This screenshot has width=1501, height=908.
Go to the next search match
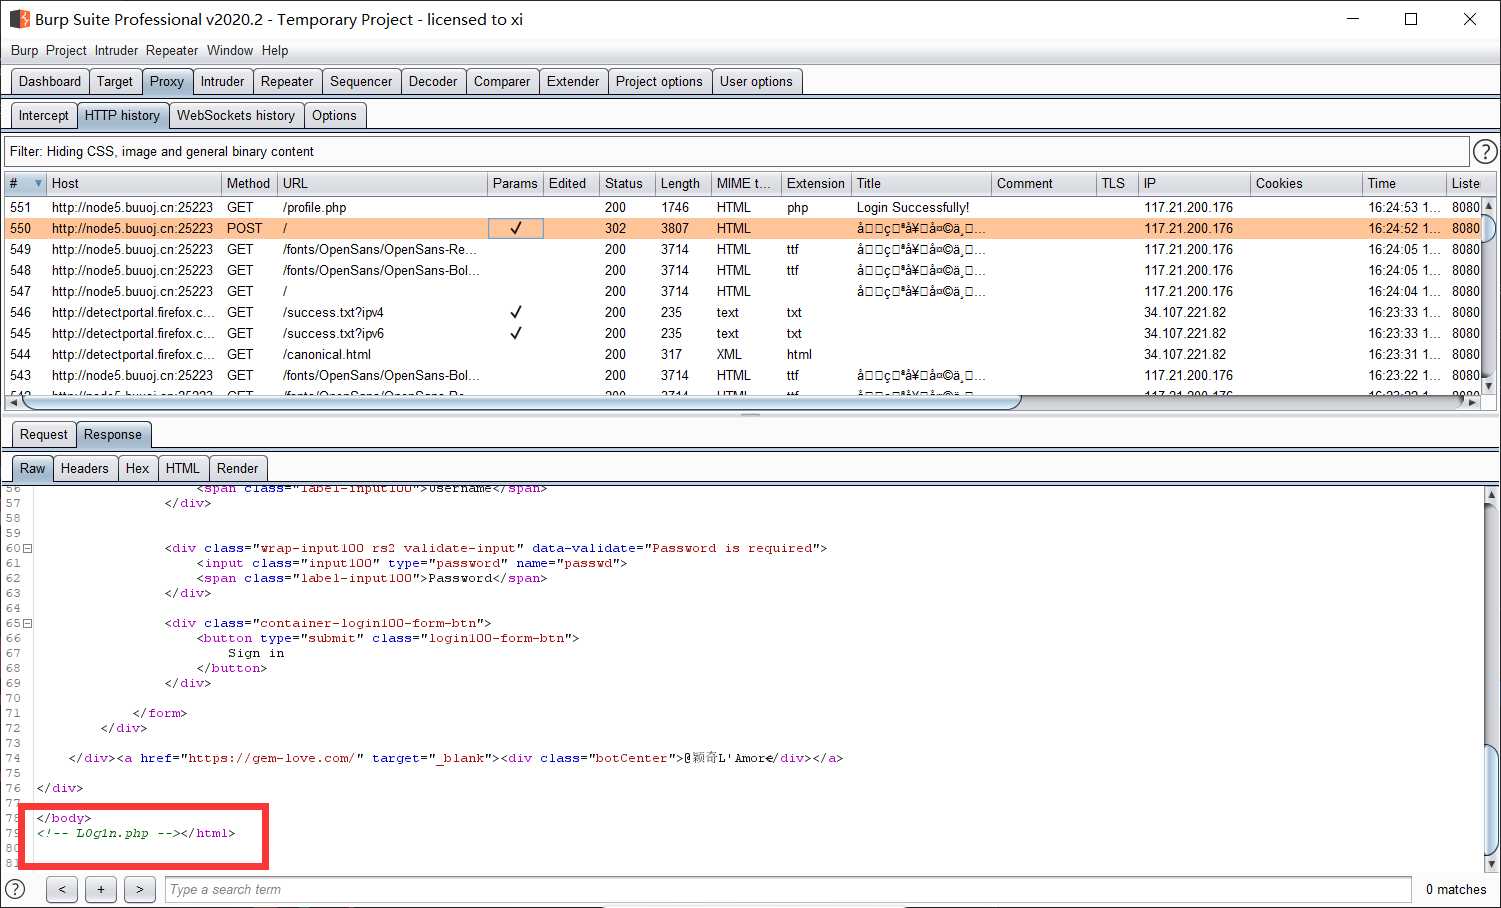click(140, 889)
